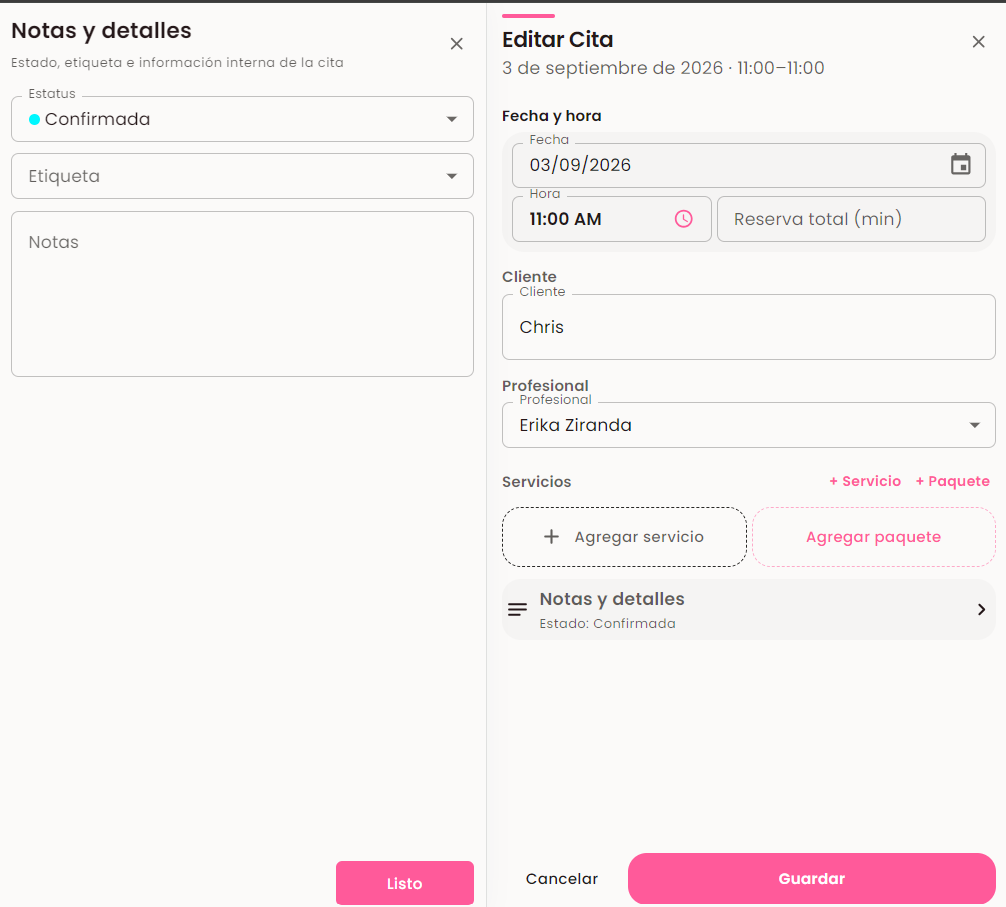Click the Agregar paquete button

click(873, 537)
